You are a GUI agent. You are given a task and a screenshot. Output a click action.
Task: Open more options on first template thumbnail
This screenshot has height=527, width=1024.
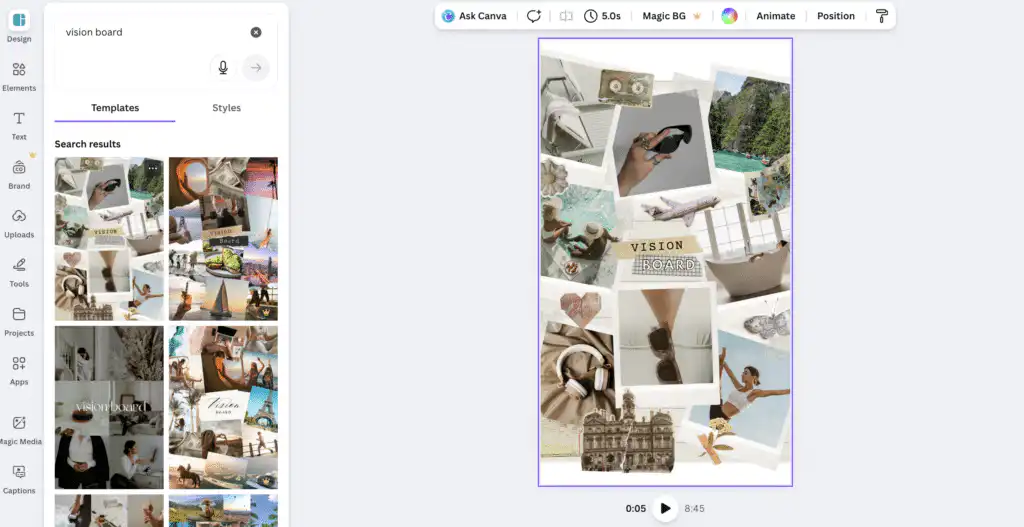point(153,168)
